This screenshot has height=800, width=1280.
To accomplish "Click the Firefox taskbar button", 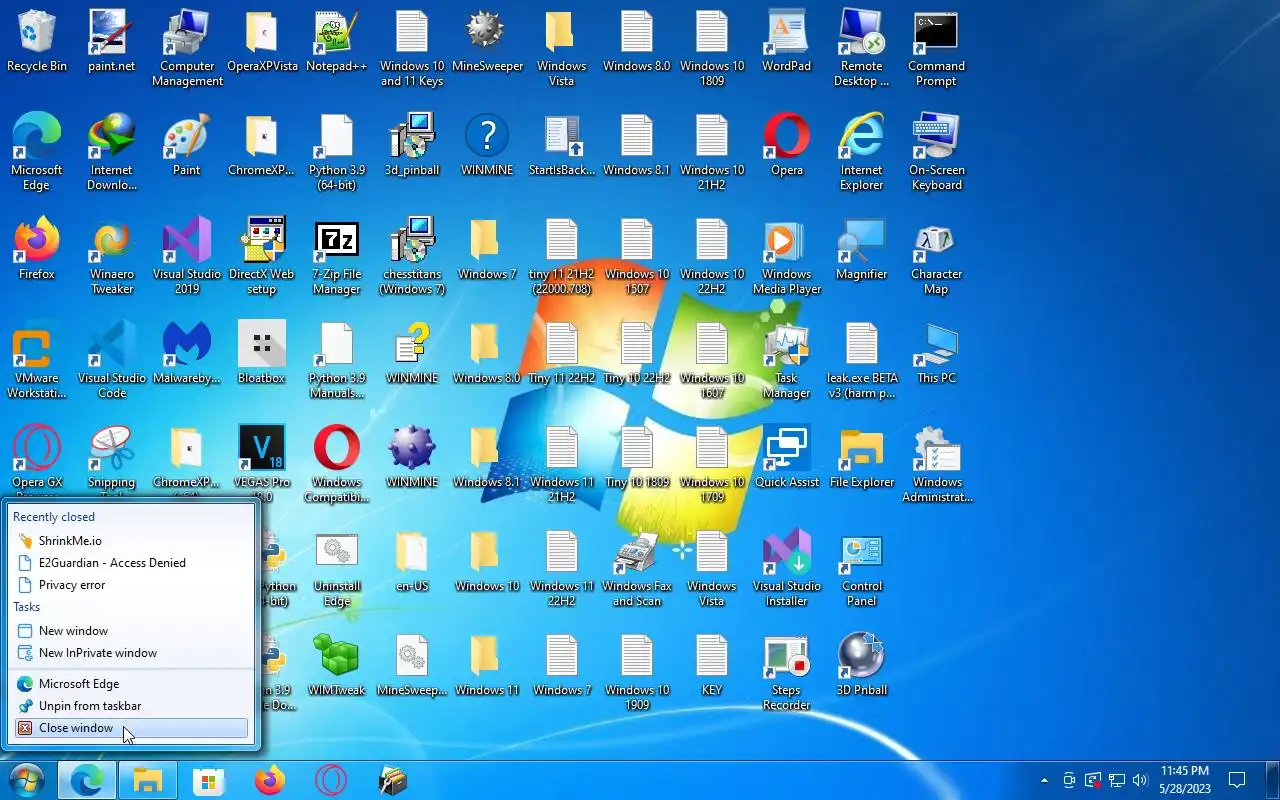I will (270, 780).
